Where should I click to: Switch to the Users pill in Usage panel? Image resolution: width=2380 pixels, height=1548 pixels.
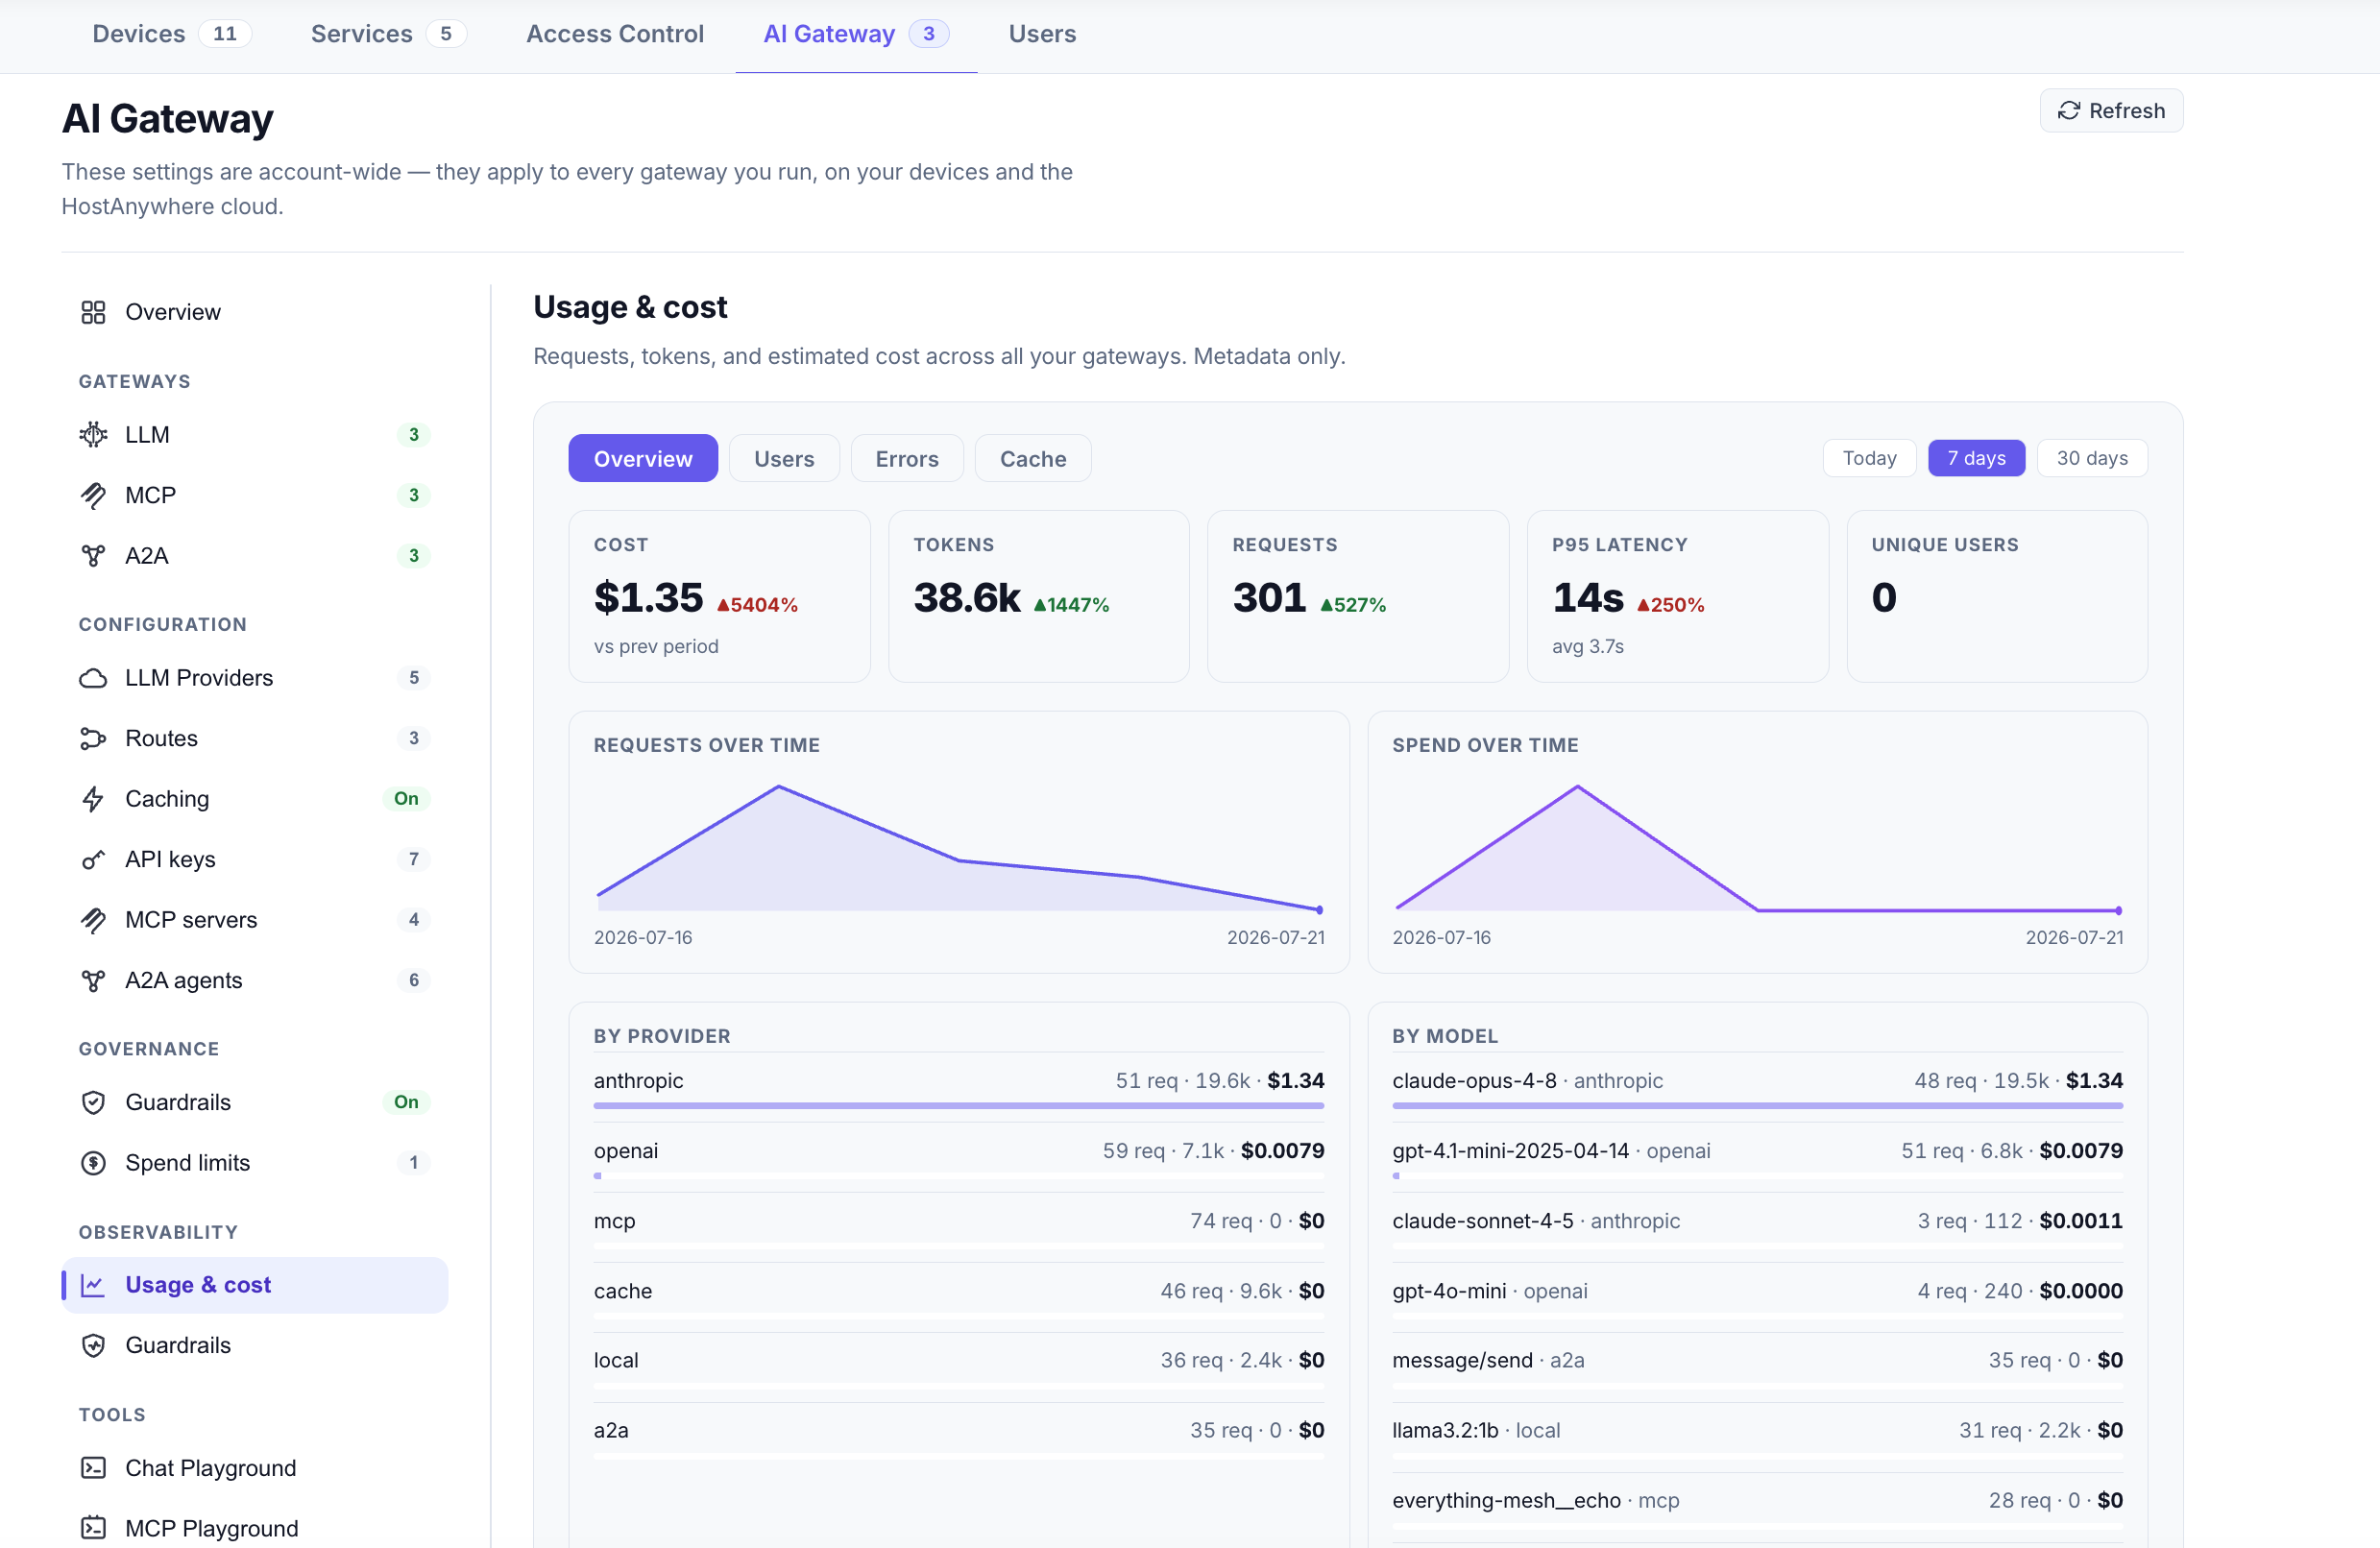tap(784, 458)
